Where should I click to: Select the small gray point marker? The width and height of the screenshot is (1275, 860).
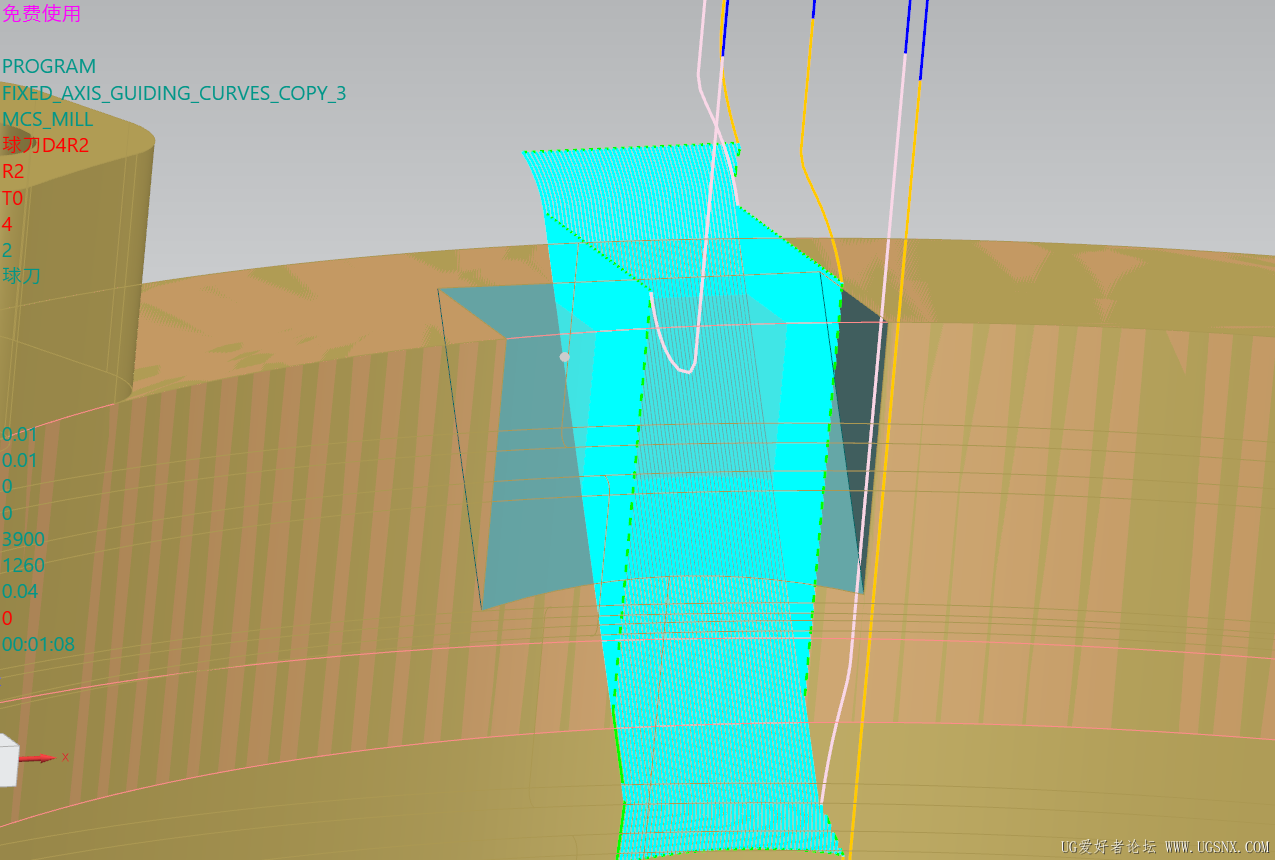click(x=564, y=357)
